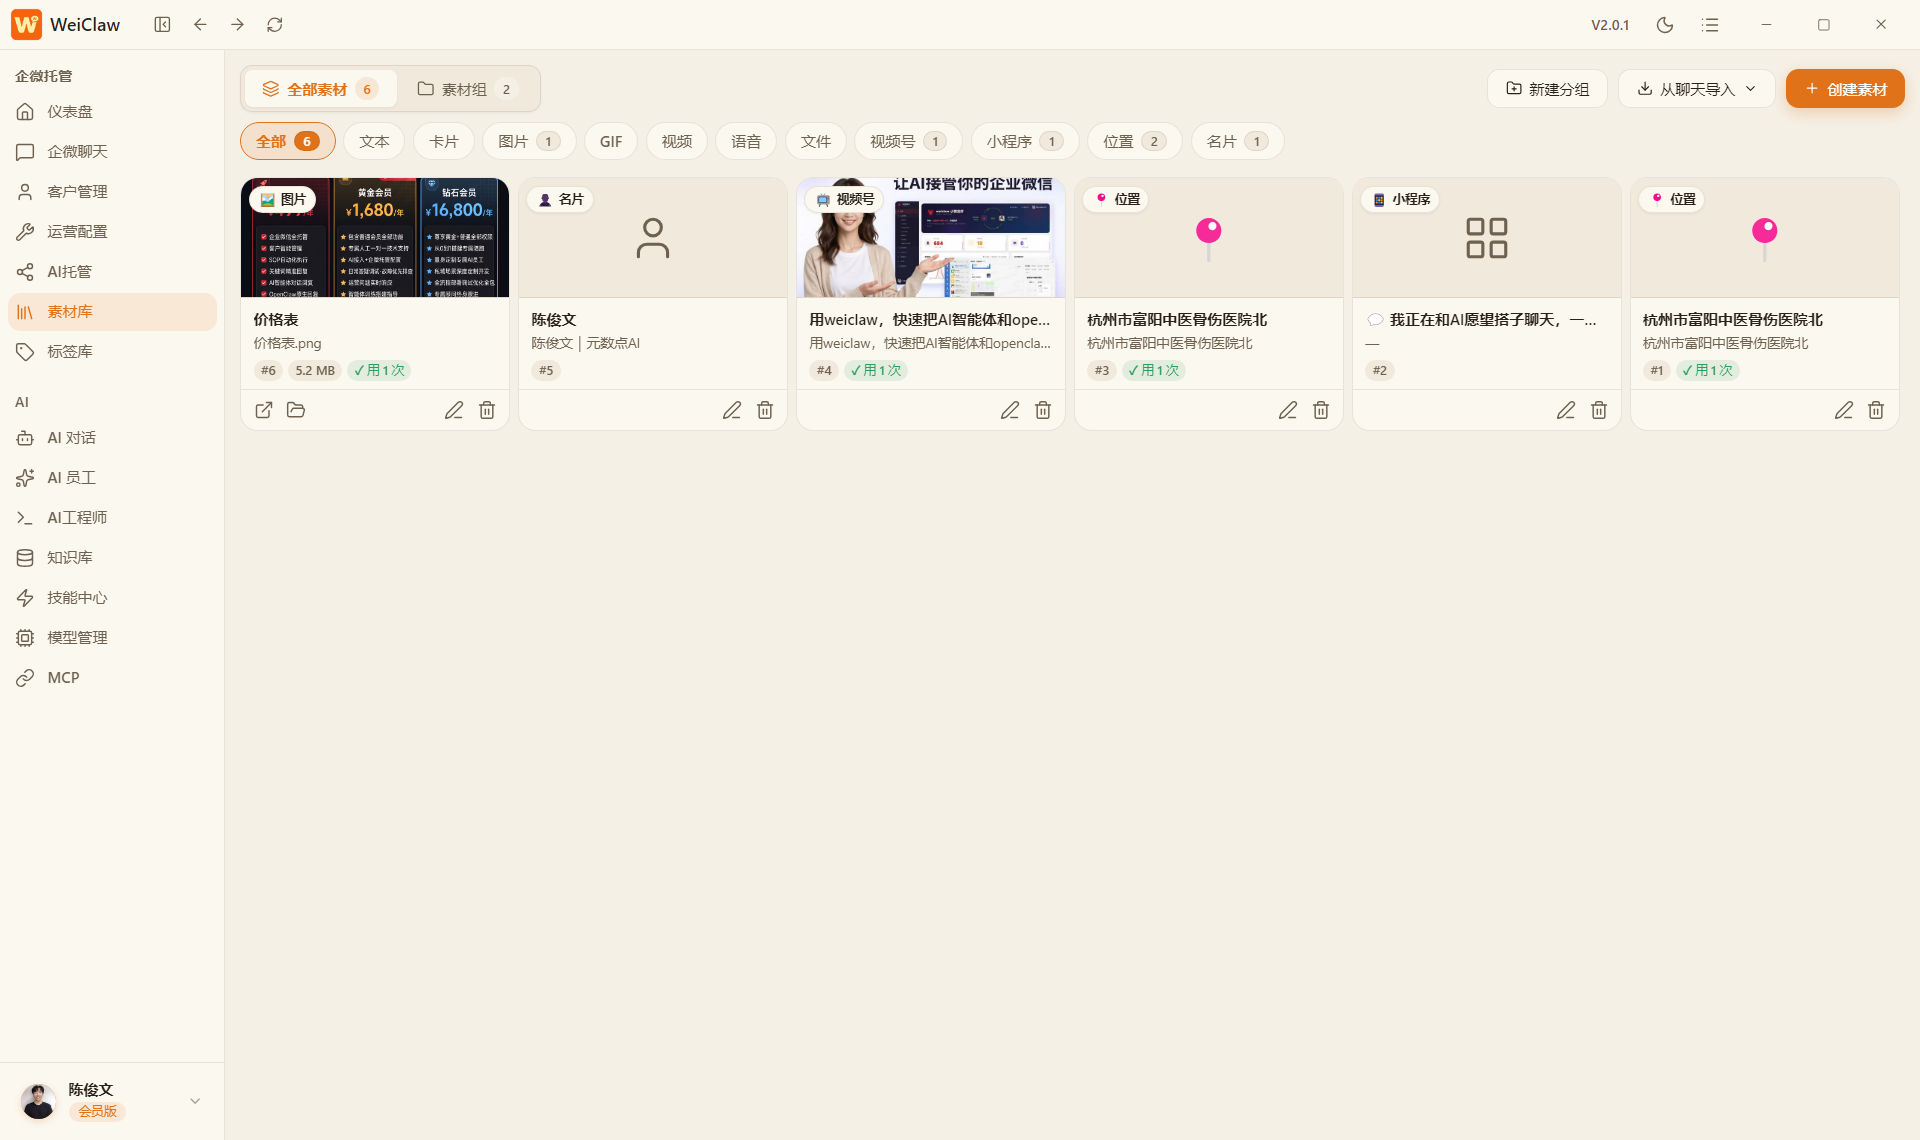Collapse the sidebar using the panel icon
The width and height of the screenshot is (1920, 1140).
162,25
